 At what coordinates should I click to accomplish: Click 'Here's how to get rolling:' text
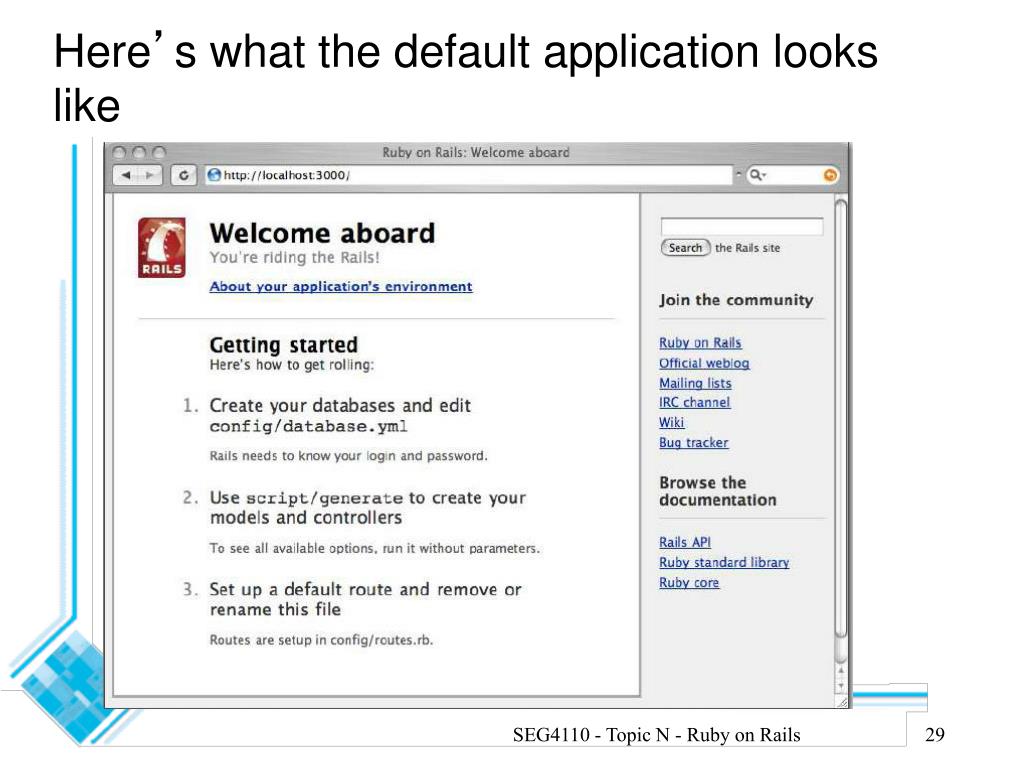tap(291, 365)
